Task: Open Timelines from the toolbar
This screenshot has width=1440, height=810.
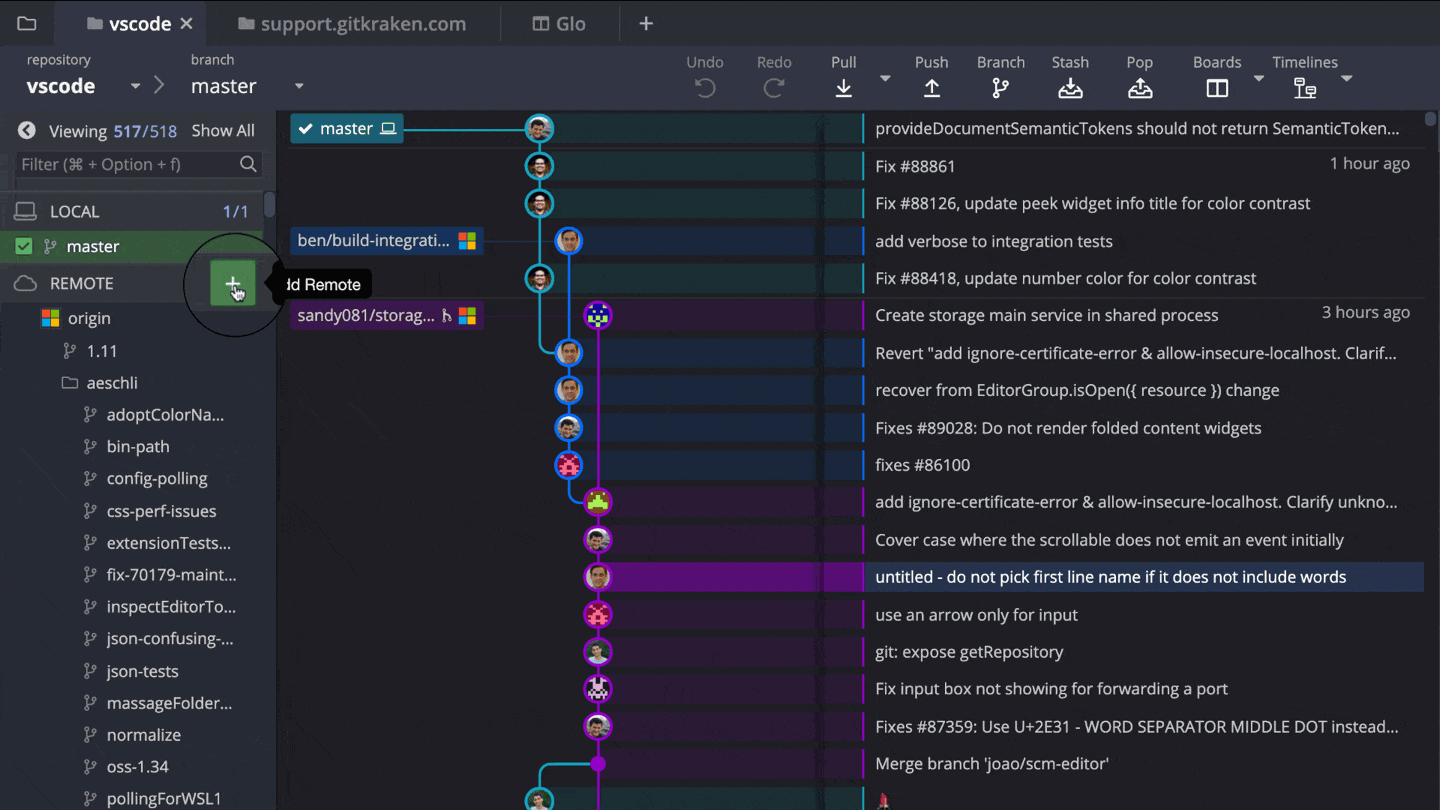Action: point(1305,88)
